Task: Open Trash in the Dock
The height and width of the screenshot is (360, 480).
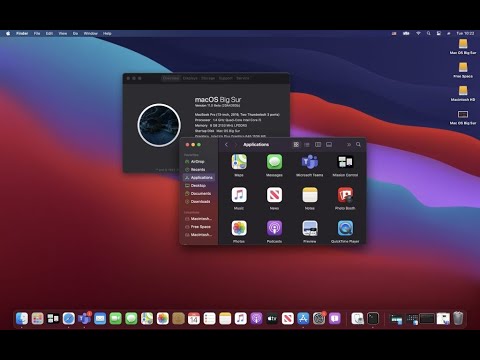Action: pos(458,319)
